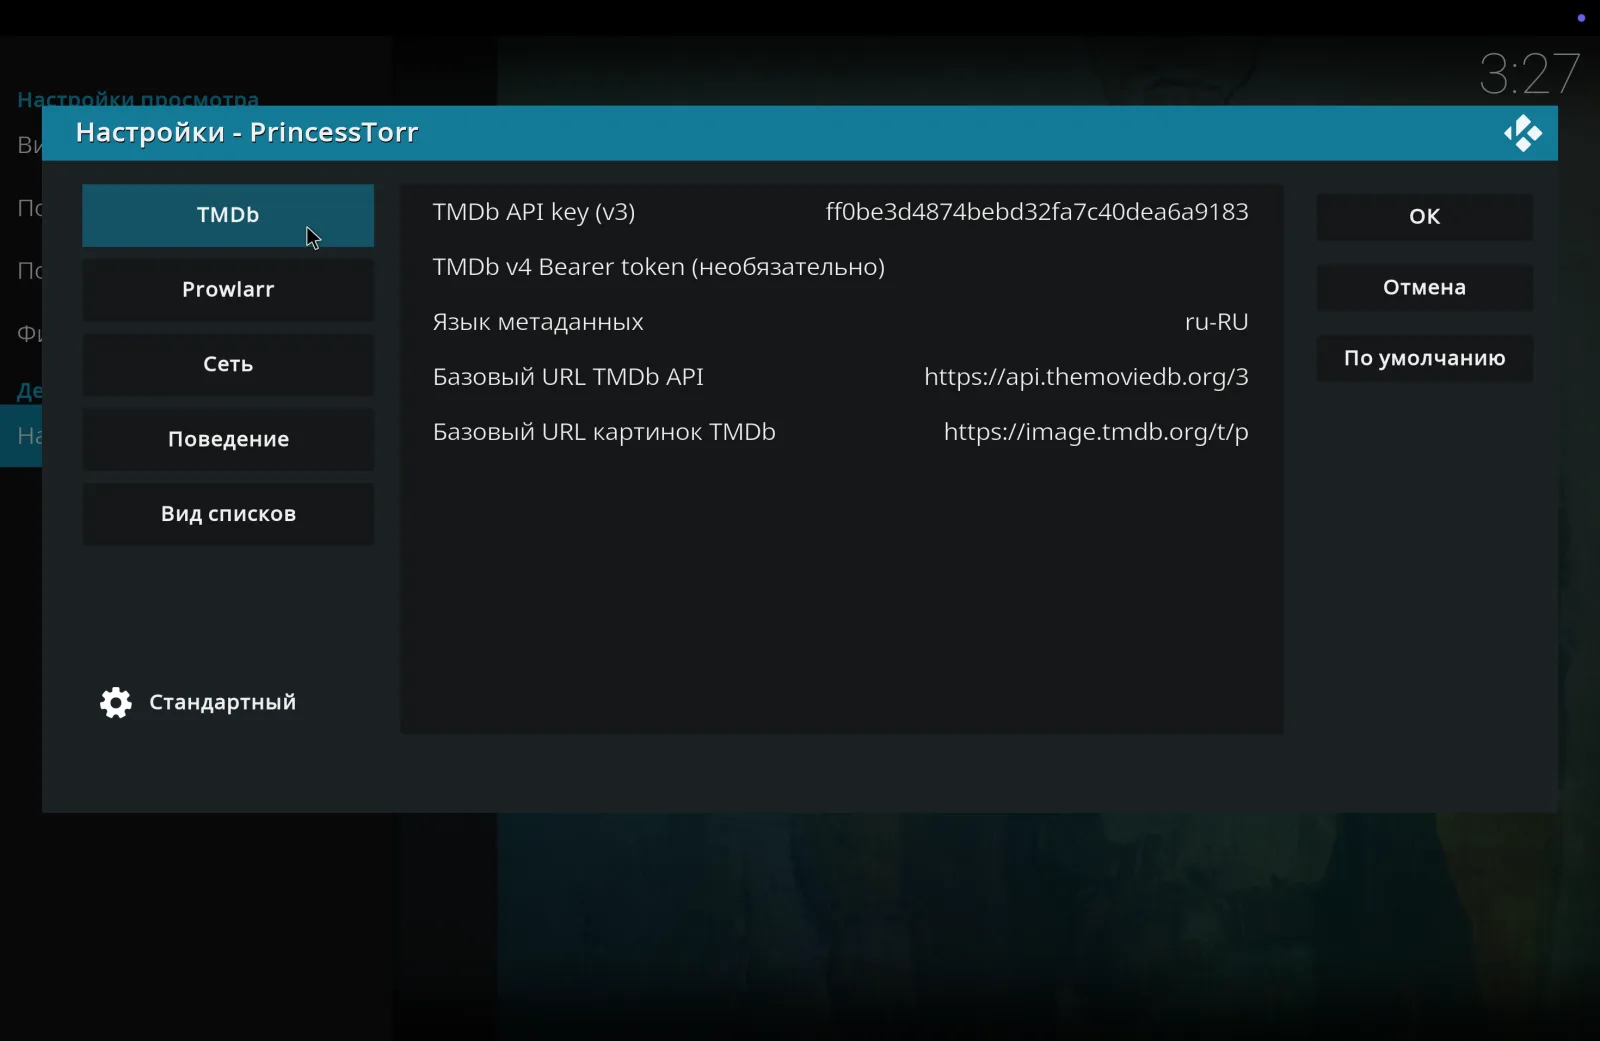Select the TMDb settings category
The height and width of the screenshot is (1041, 1600).
coord(228,215)
